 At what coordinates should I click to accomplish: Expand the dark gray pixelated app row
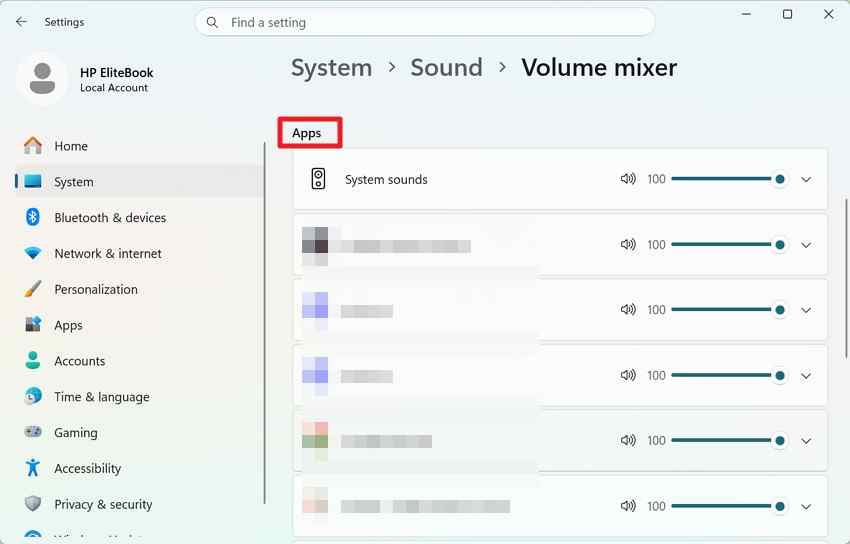click(x=806, y=245)
